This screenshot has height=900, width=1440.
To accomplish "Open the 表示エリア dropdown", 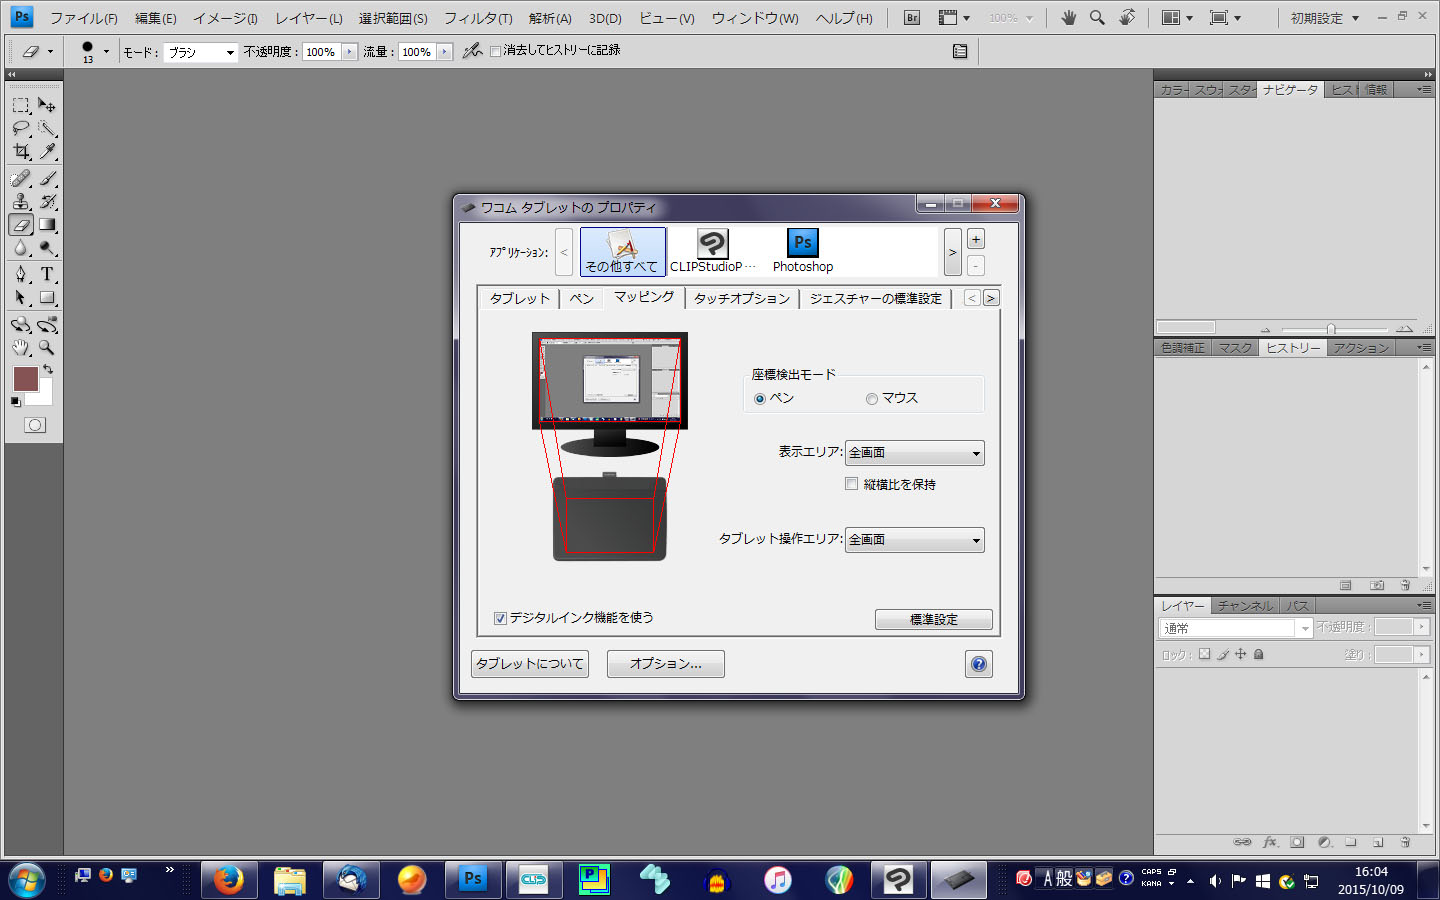I will (914, 453).
